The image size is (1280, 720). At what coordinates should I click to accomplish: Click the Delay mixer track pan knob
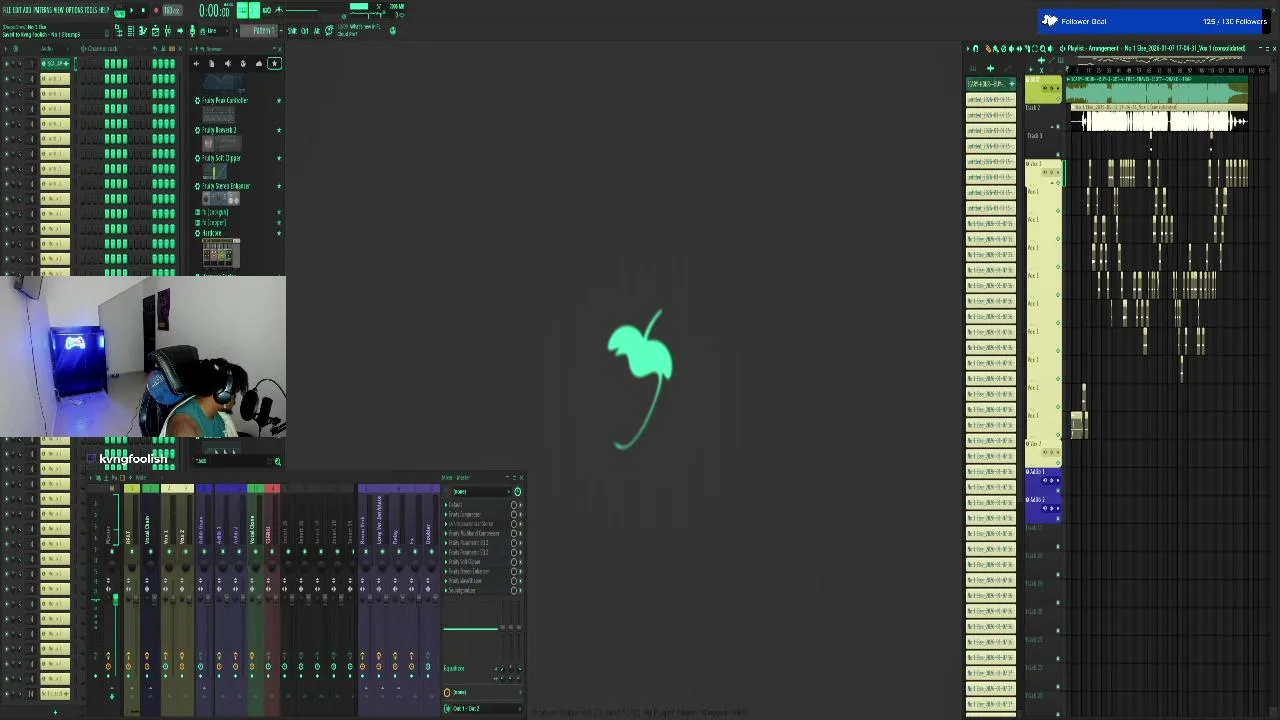[398, 565]
